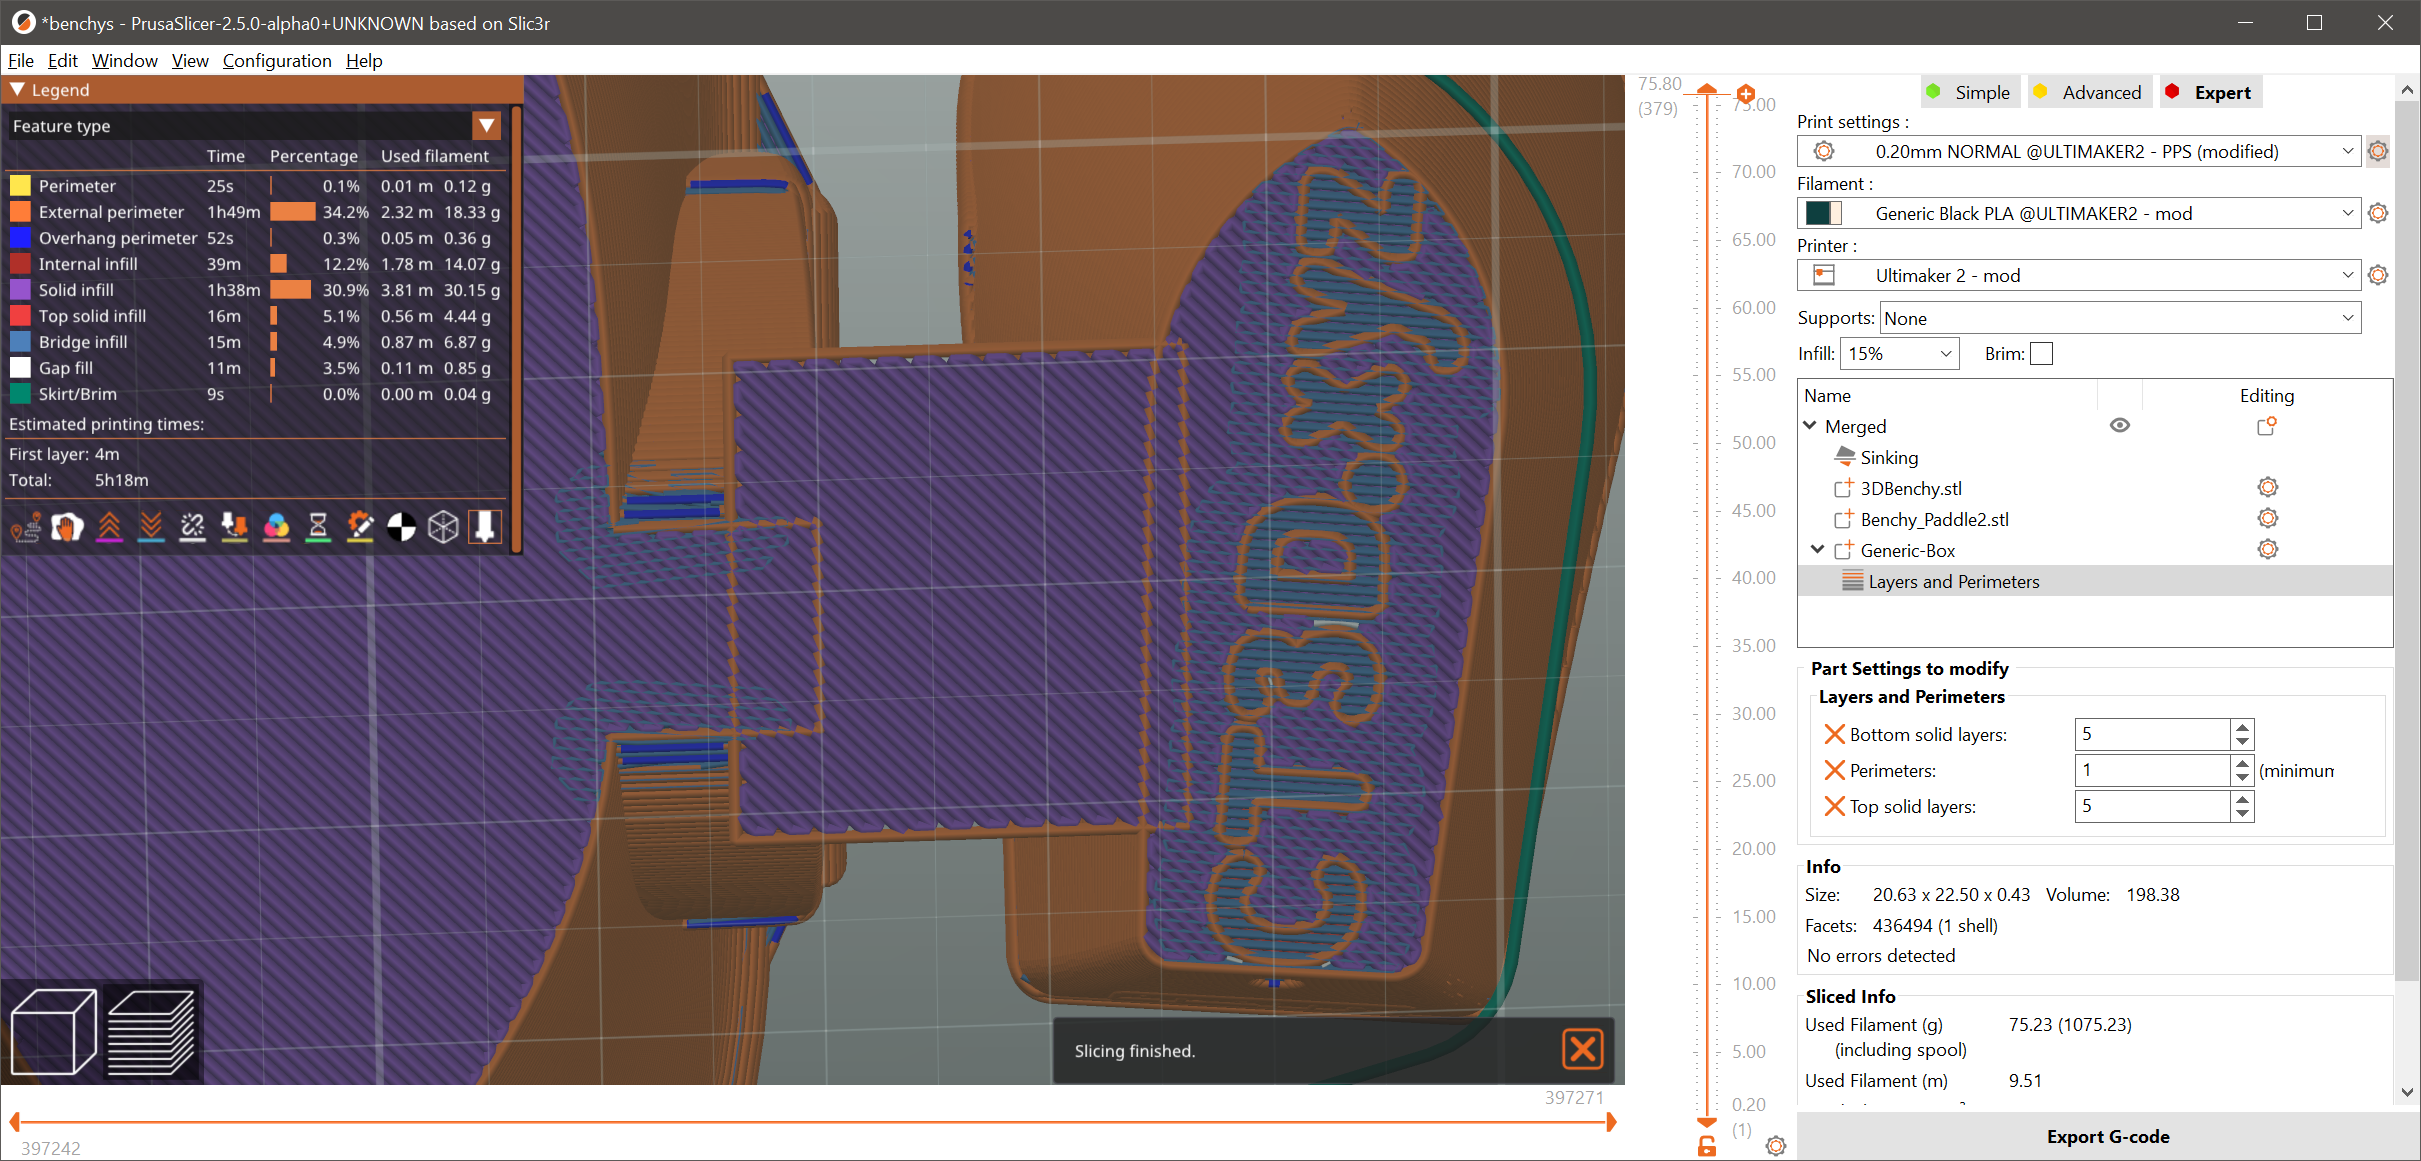Switch to Advanced mode
This screenshot has height=1161, width=2421.
click(x=2088, y=92)
